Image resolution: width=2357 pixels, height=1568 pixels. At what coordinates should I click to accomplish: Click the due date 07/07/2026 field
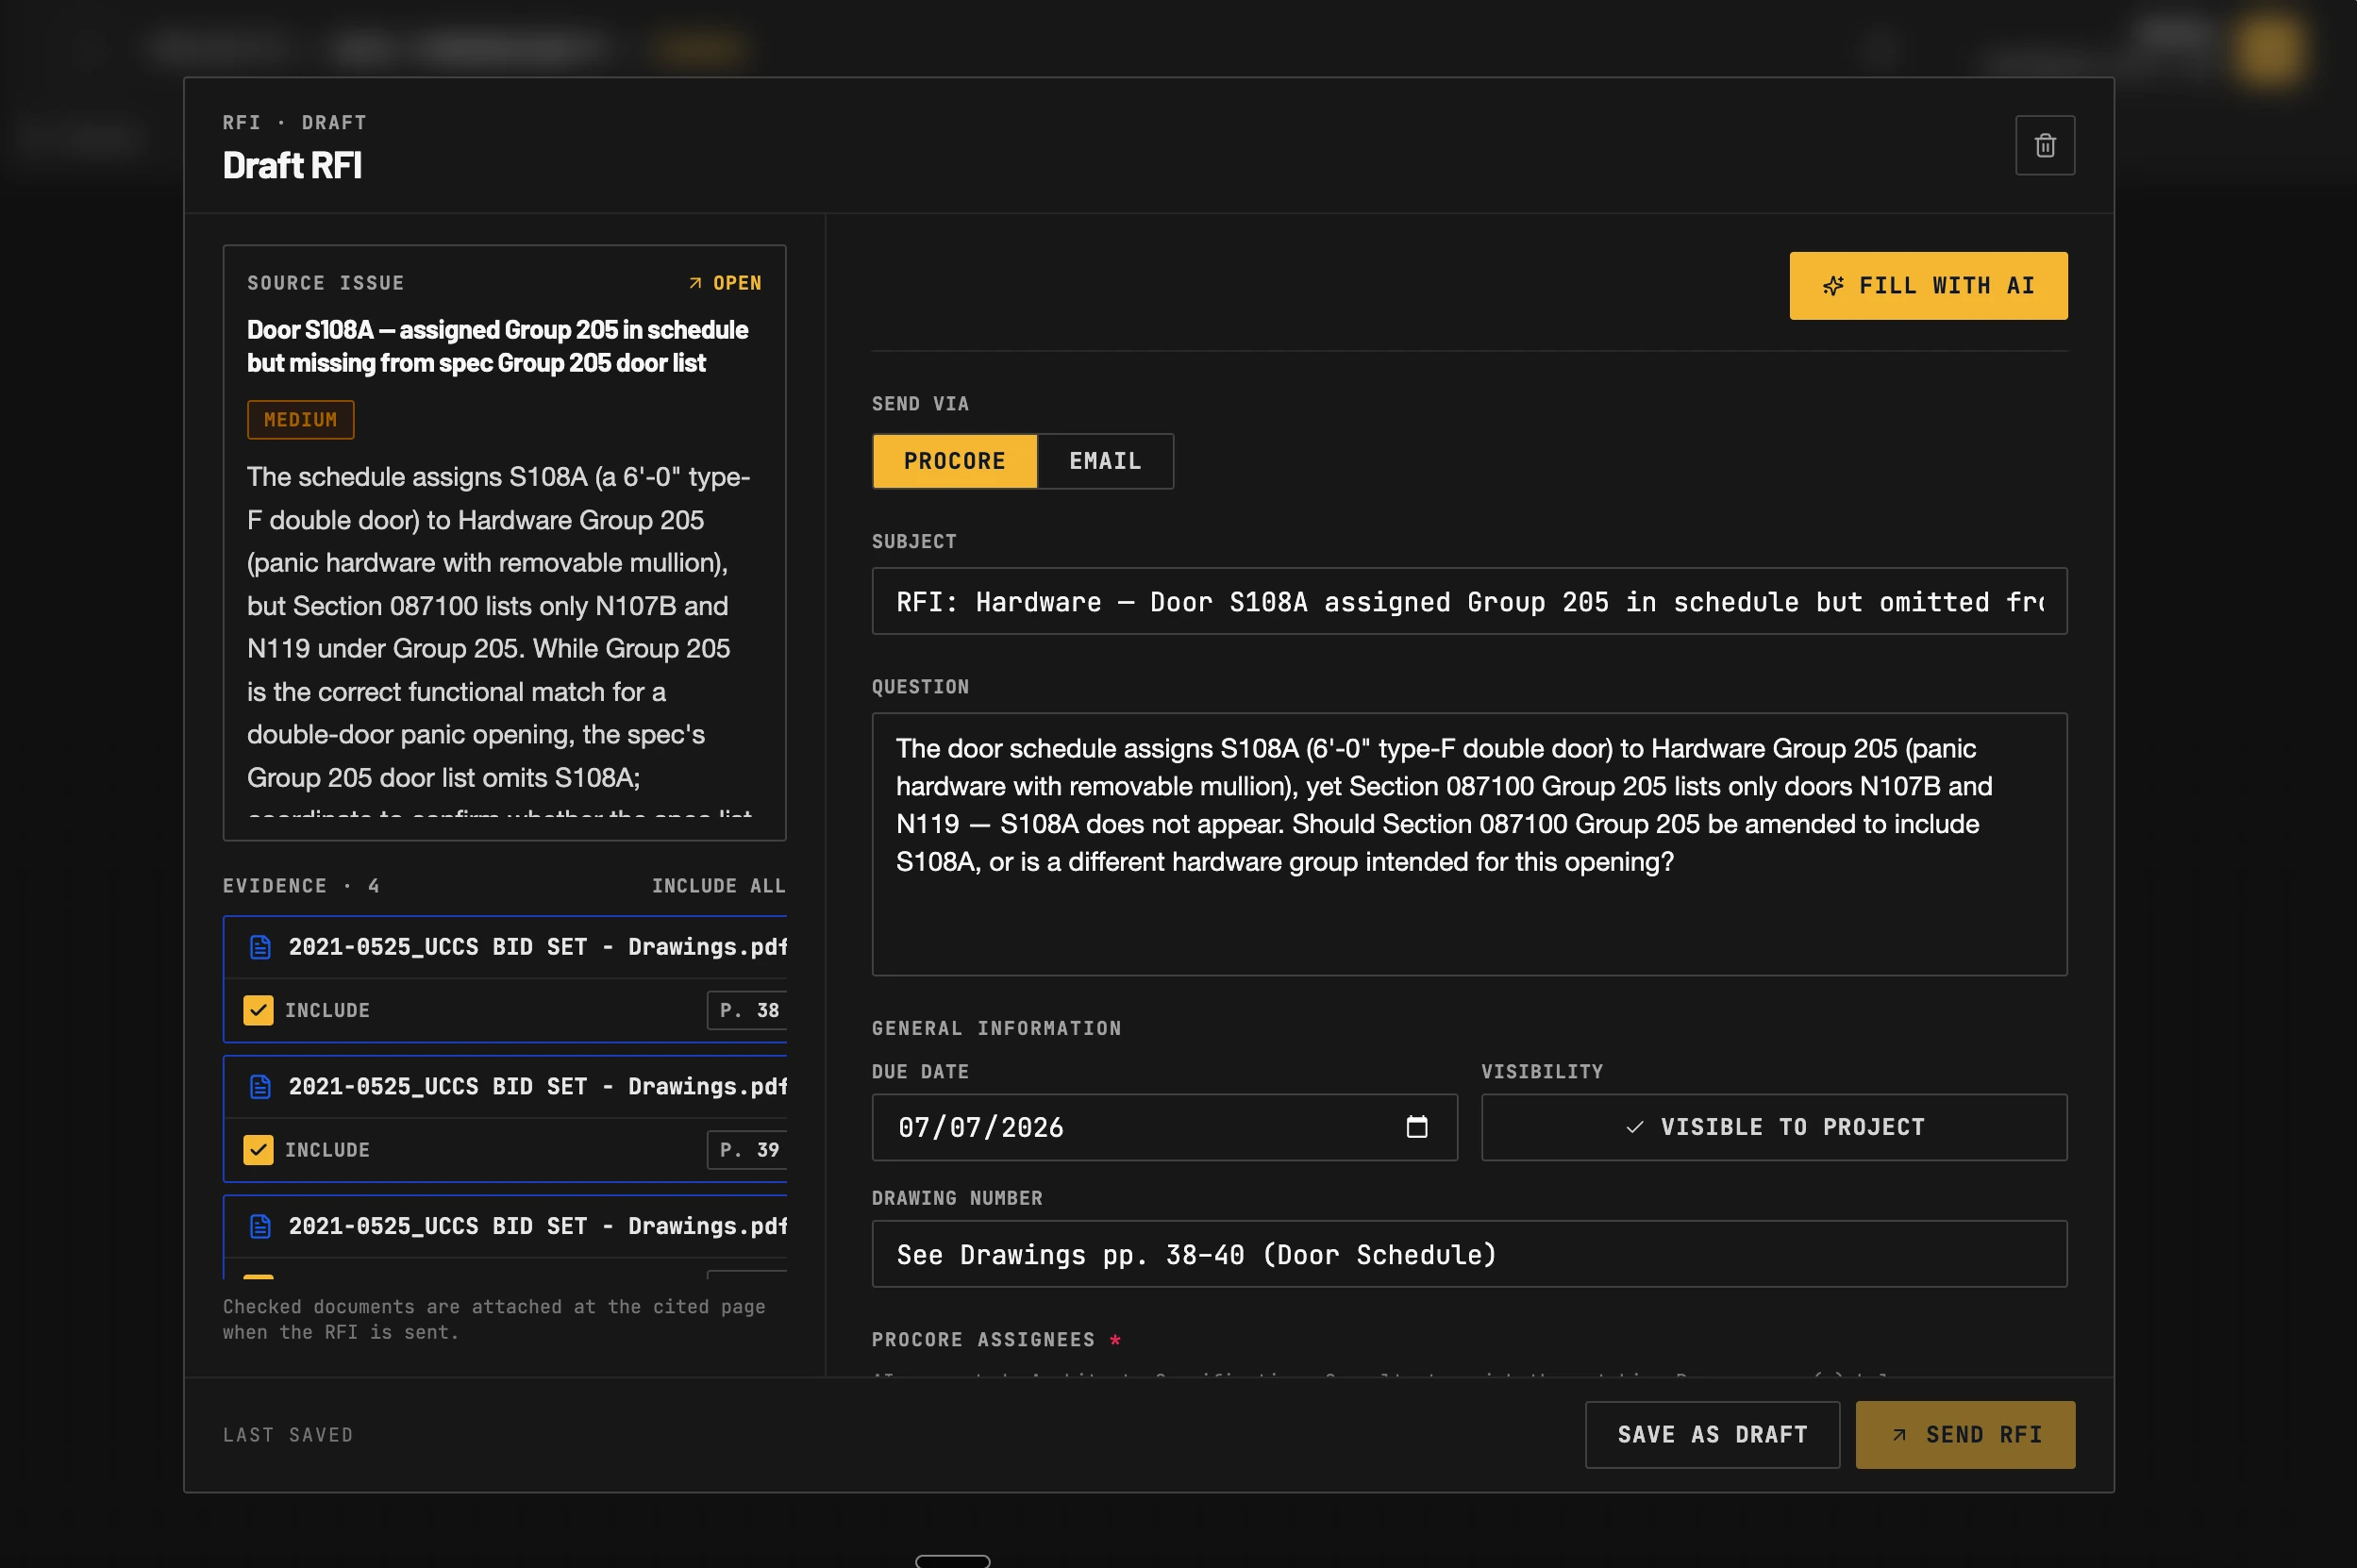point(1164,1127)
